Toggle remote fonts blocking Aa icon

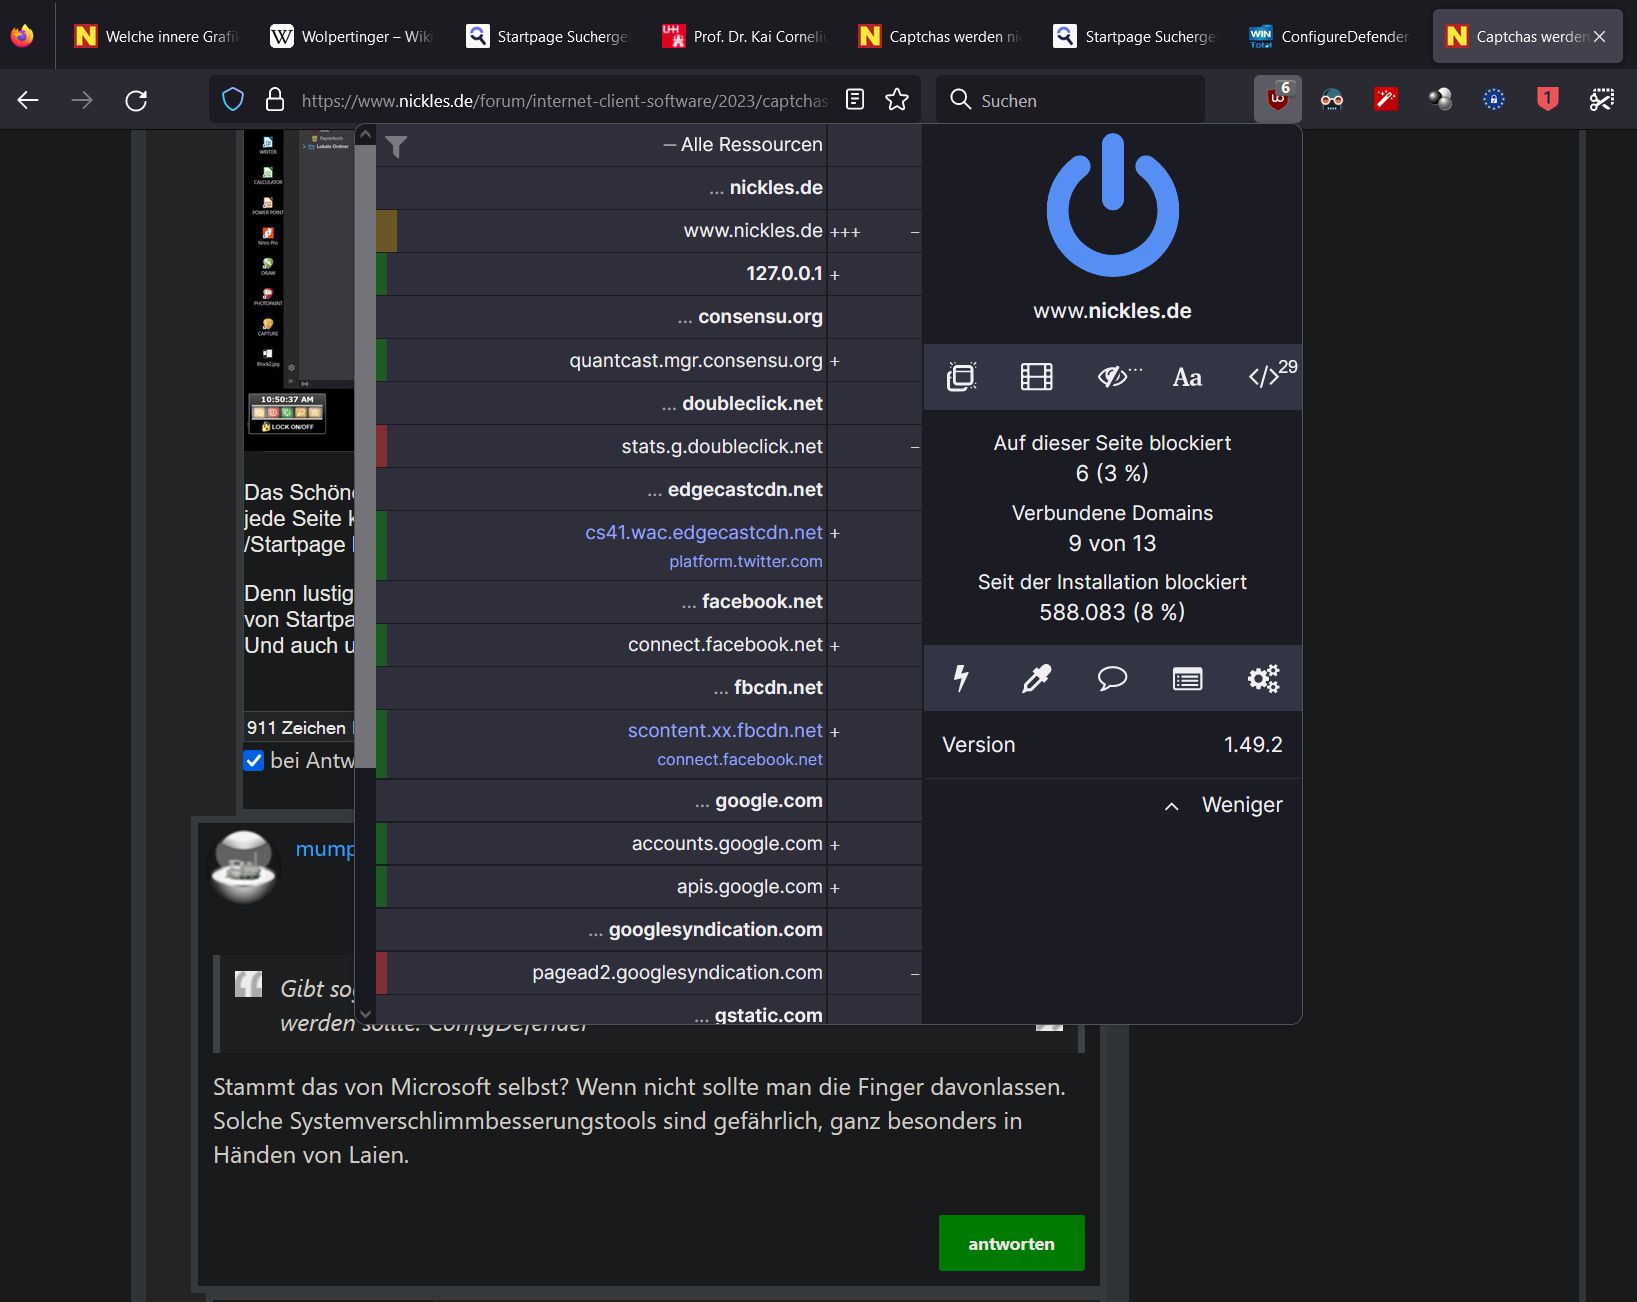(x=1187, y=377)
